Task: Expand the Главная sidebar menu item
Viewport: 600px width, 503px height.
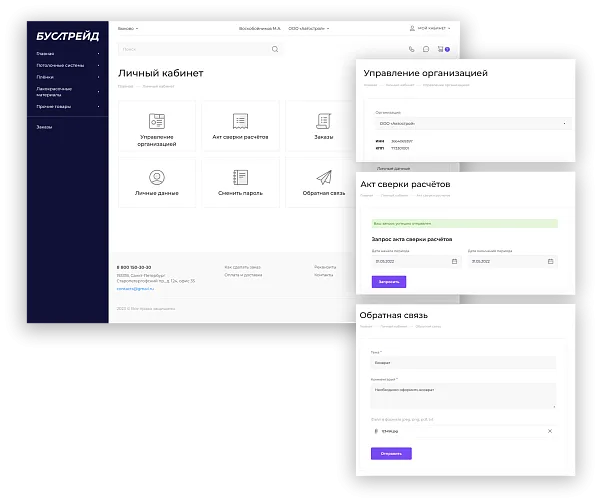Action: 98,54
